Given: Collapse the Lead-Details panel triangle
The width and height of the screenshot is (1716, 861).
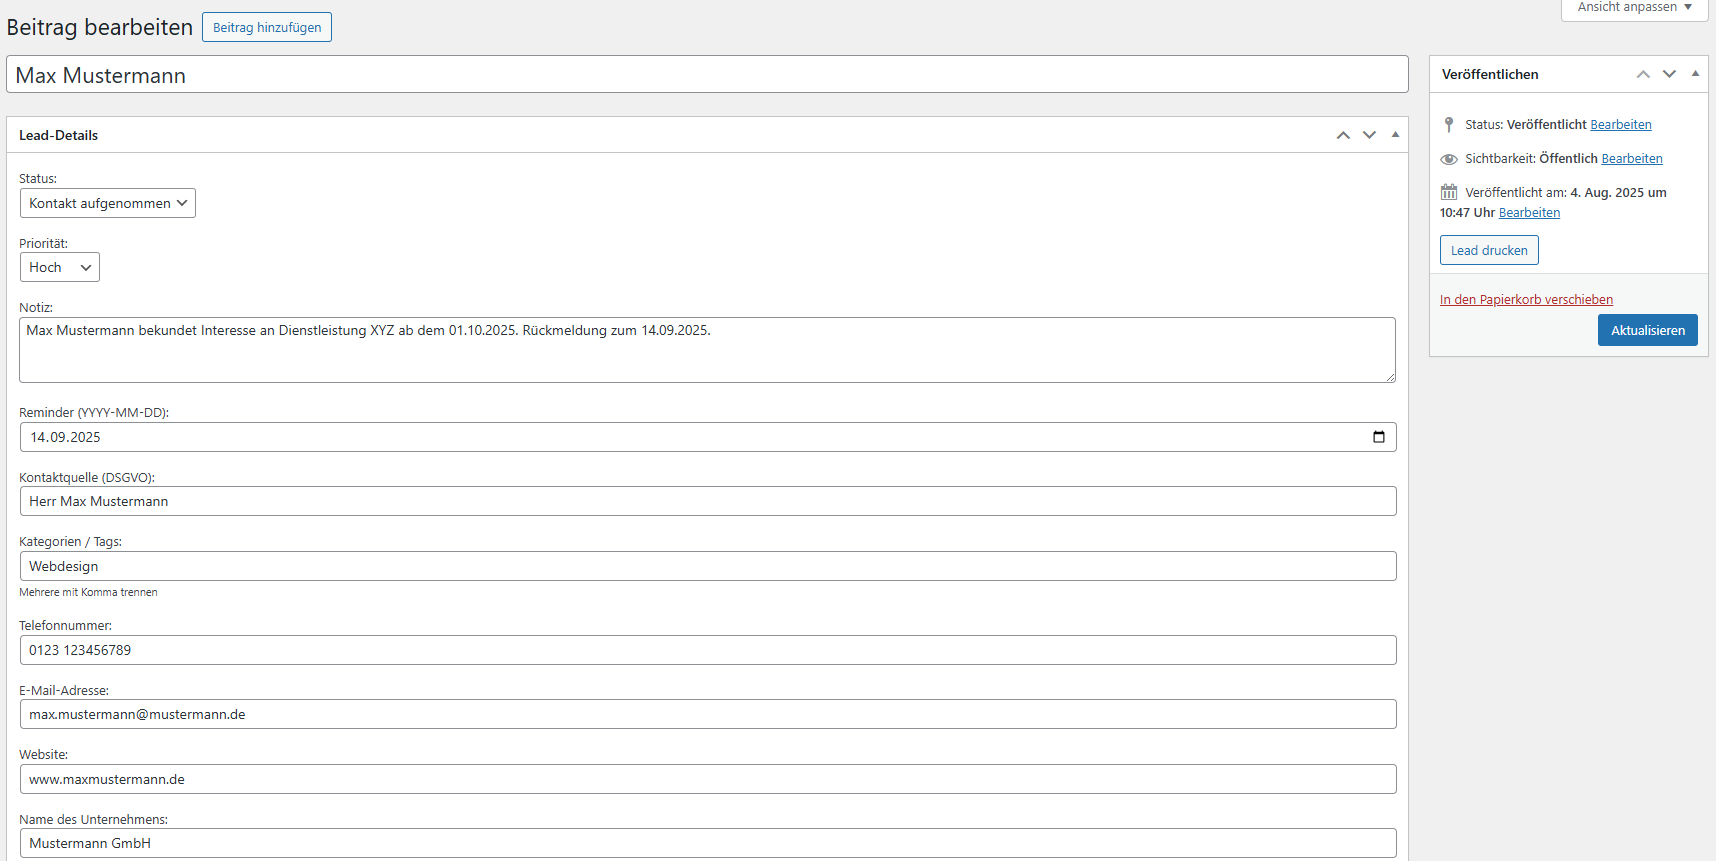Looking at the screenshot, I should [1395, 134].
